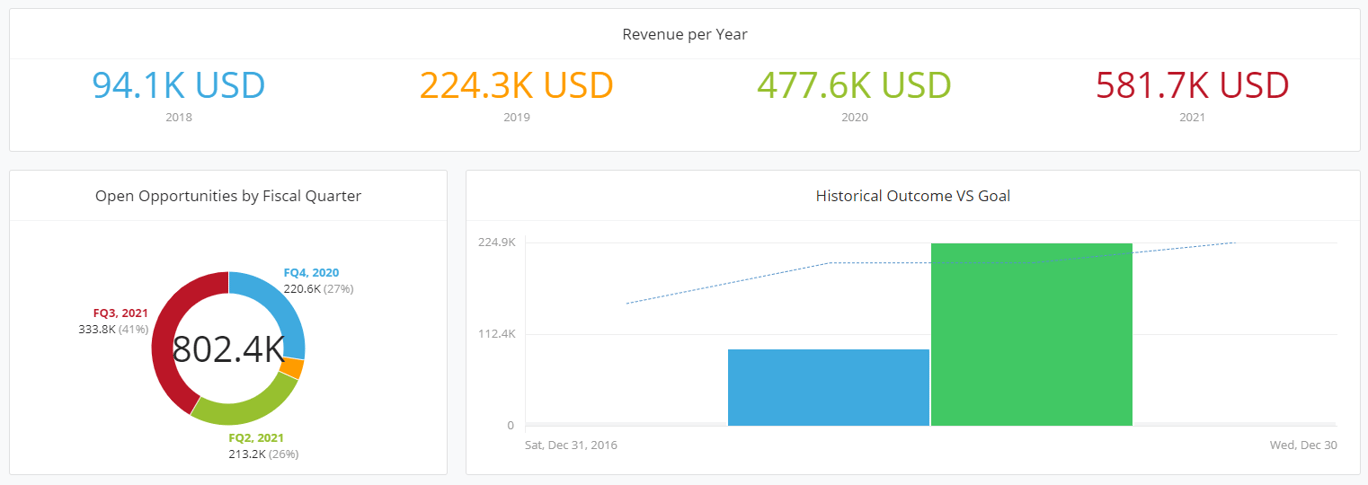The image size is (1368, 485).
Task: Click the 220.6K (27%) value
Action: click(x=319, y=289)
